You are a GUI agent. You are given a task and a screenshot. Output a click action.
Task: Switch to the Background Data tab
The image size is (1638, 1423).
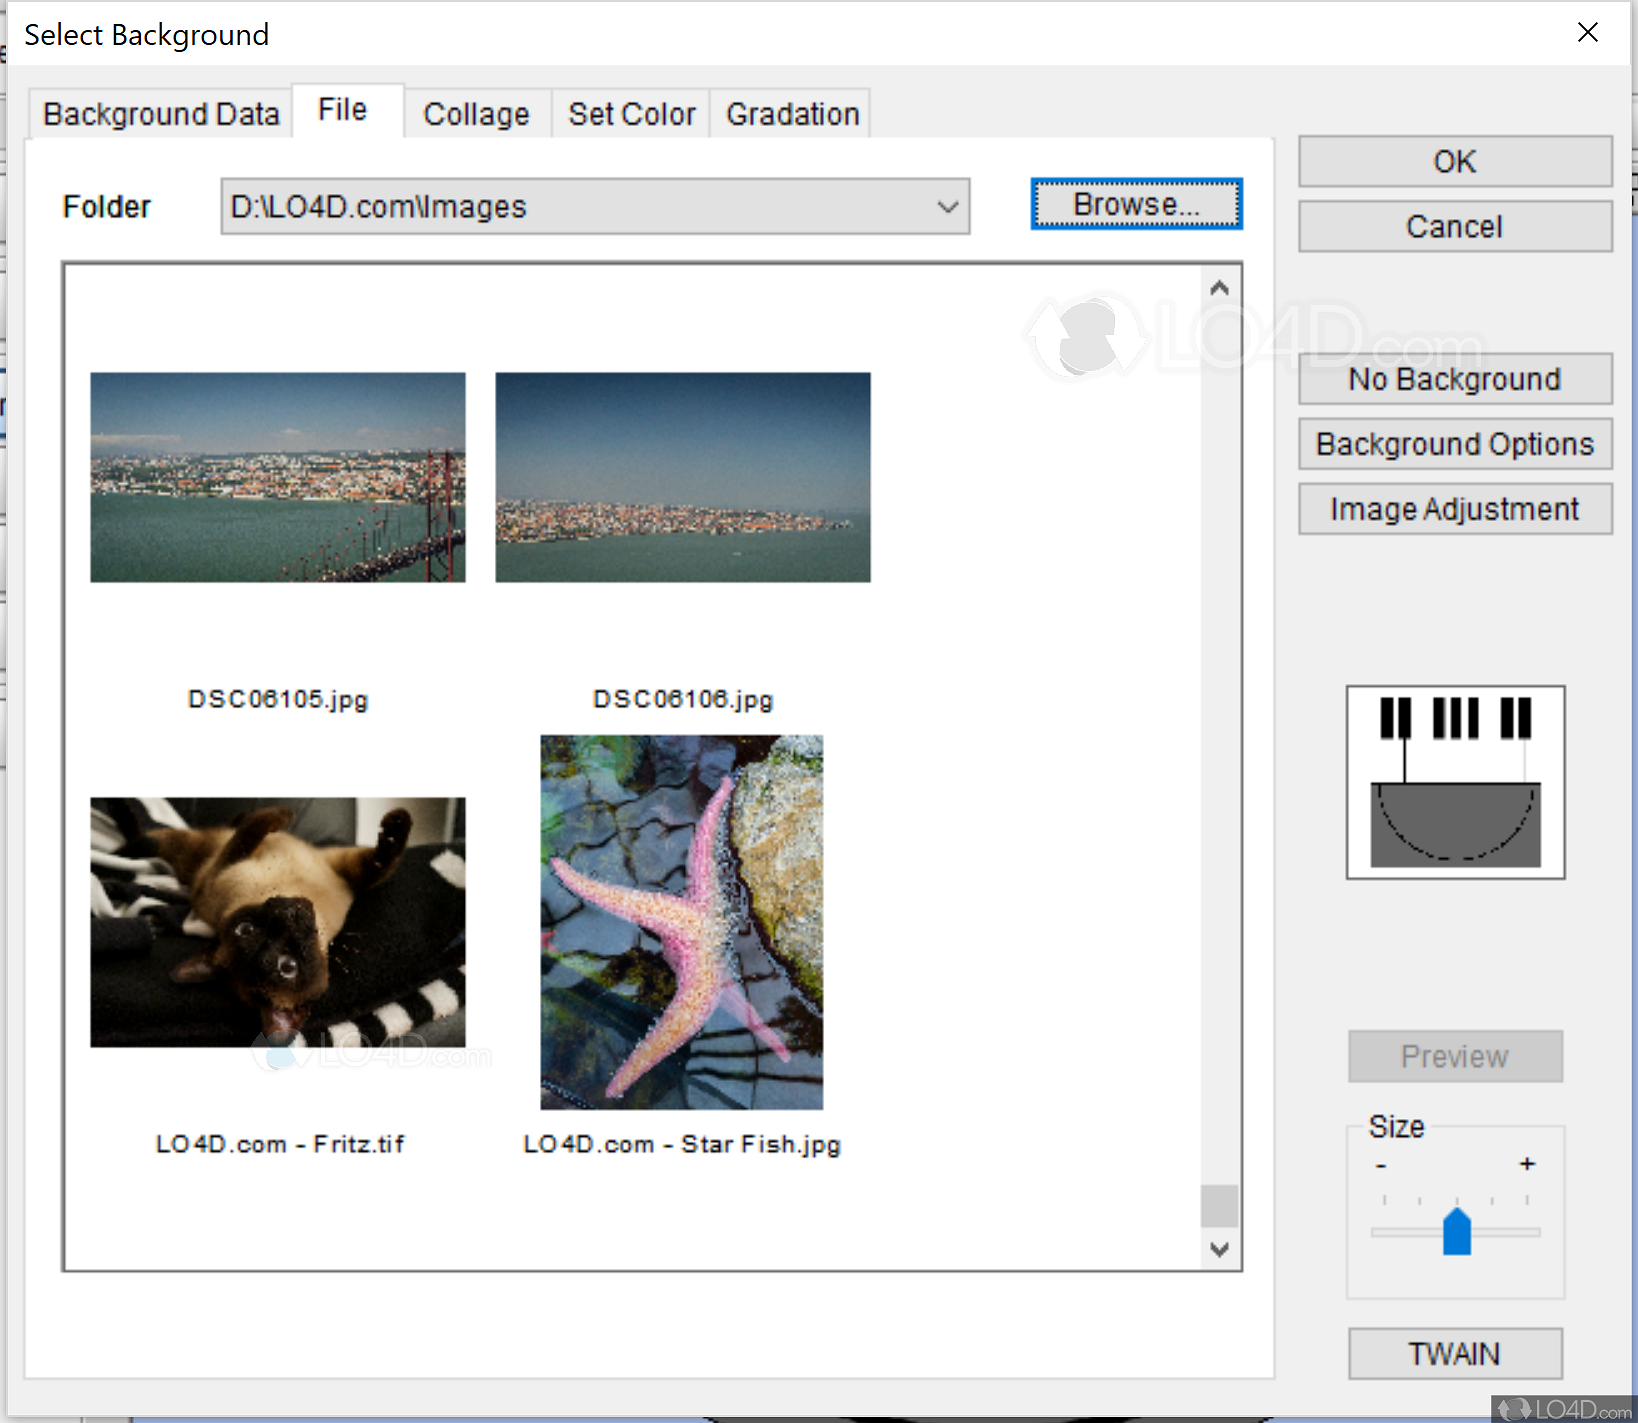tap(161, 114)
